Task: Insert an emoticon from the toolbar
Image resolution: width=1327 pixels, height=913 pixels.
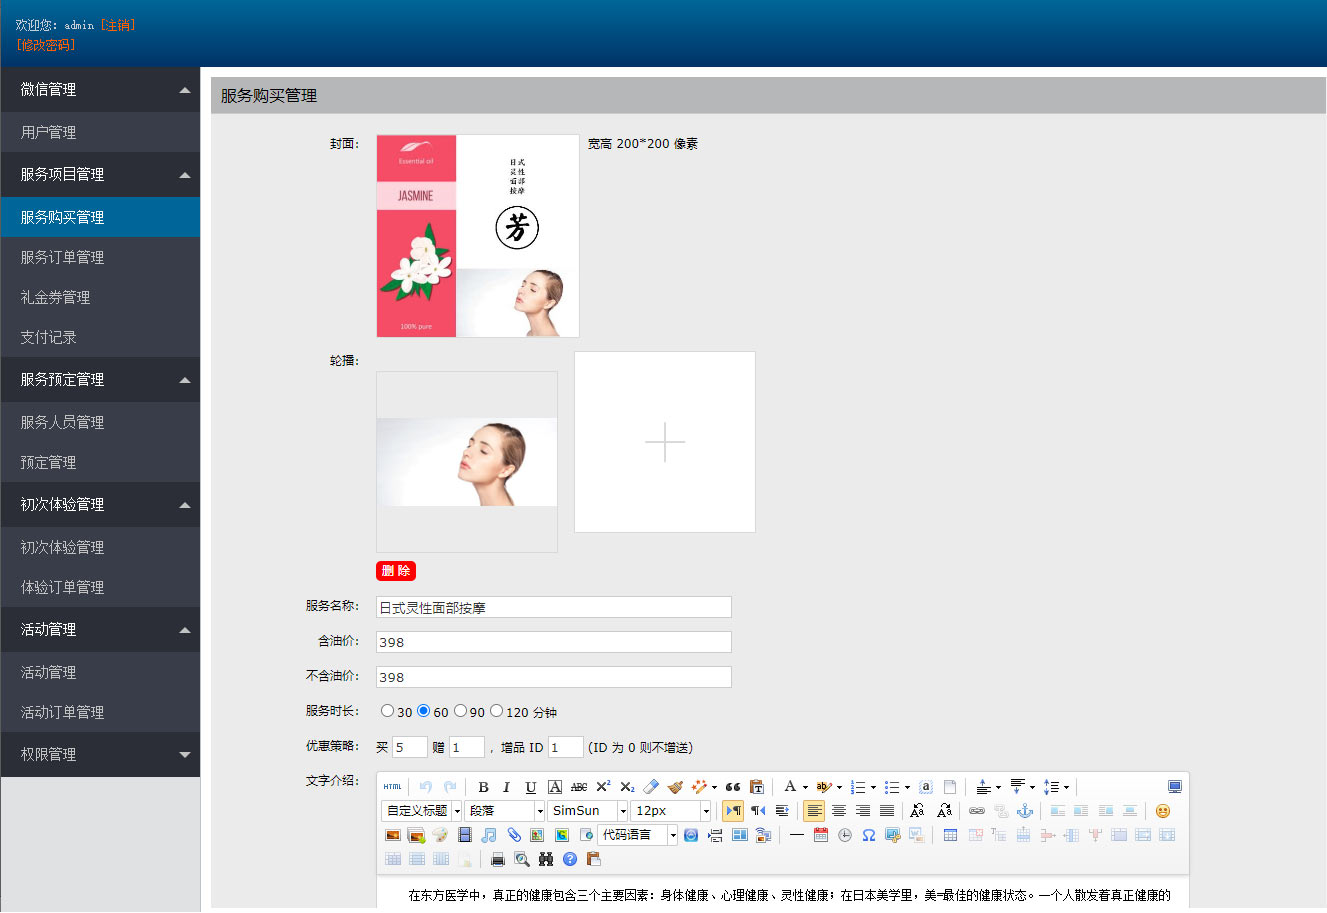Action: tap(1162, 811)
